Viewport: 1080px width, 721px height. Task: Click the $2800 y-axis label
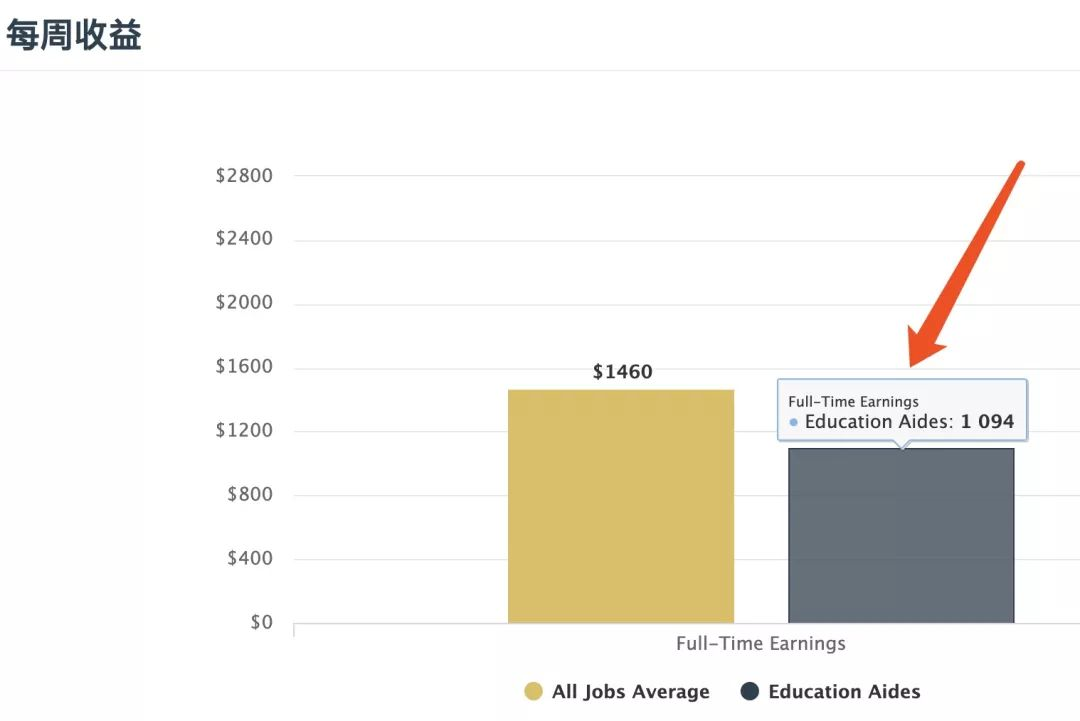(x=244, y=176)
